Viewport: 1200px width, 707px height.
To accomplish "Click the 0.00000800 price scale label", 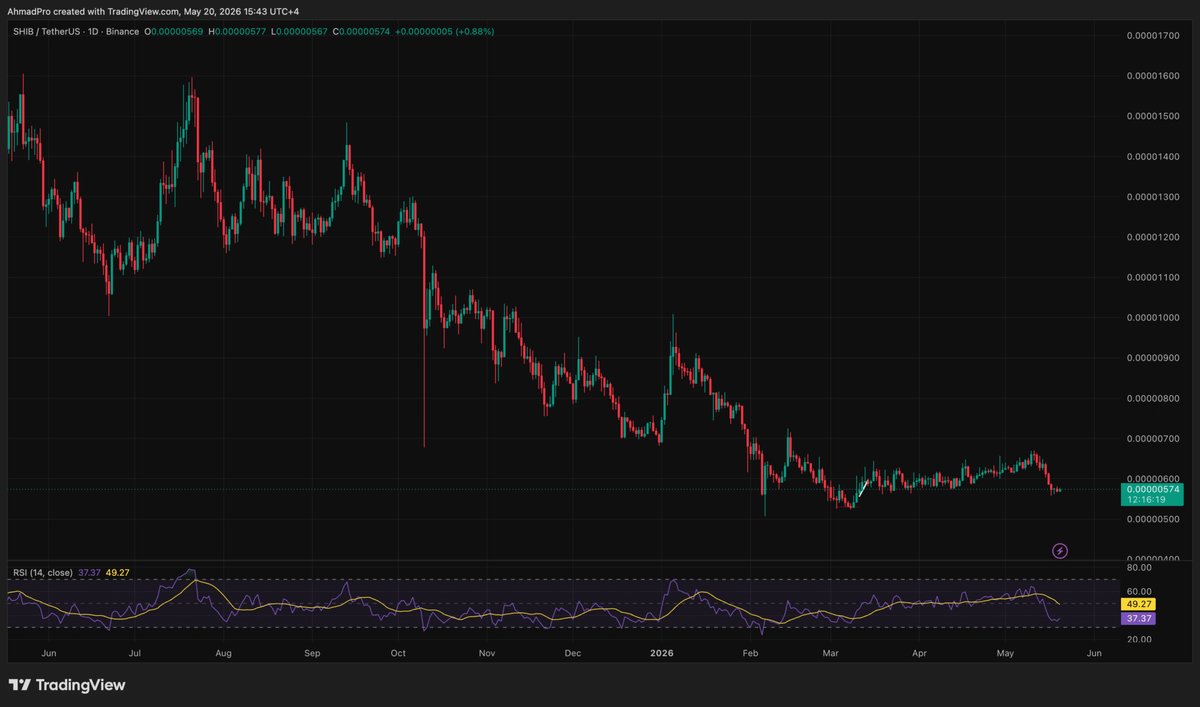I will [1154, 398].
